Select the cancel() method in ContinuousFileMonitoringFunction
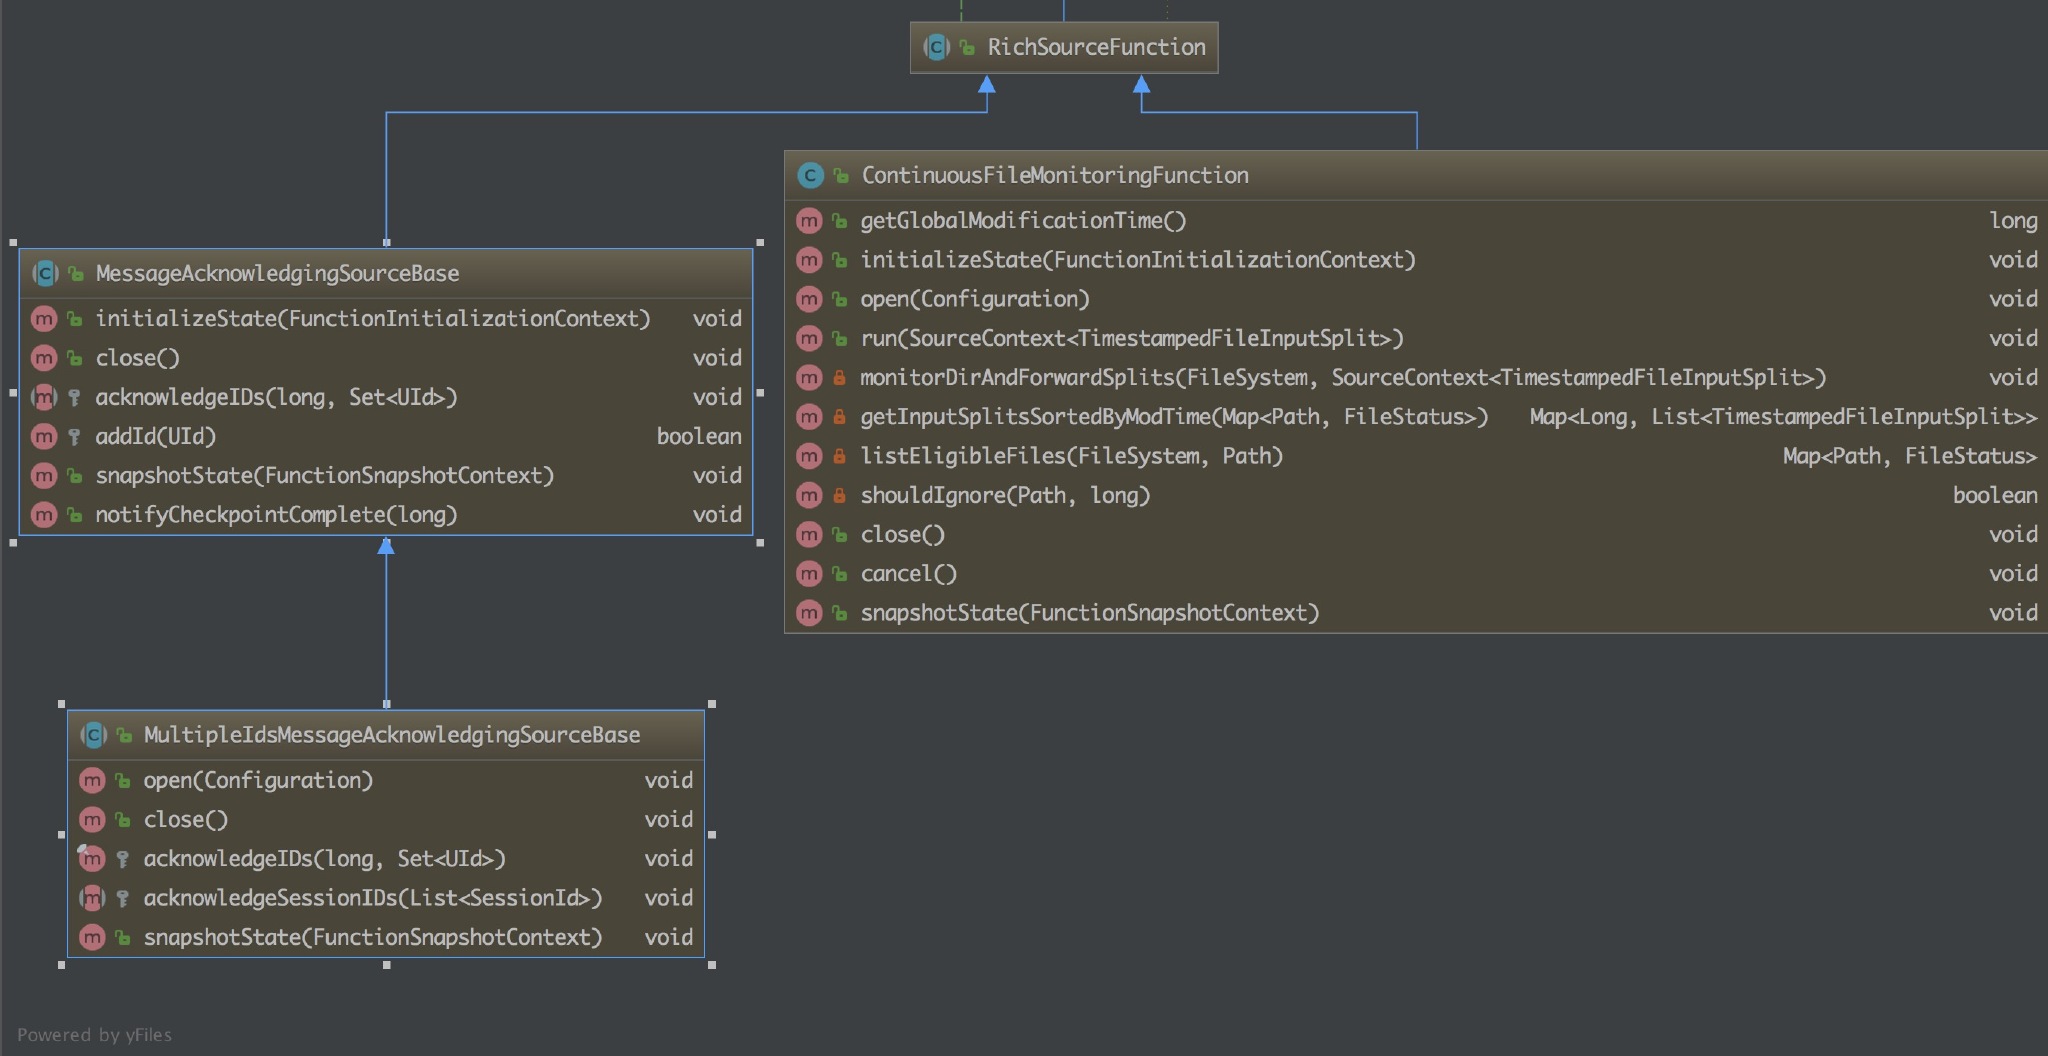This screenshot has width=2048, height=1056. (x=908, y=574)
